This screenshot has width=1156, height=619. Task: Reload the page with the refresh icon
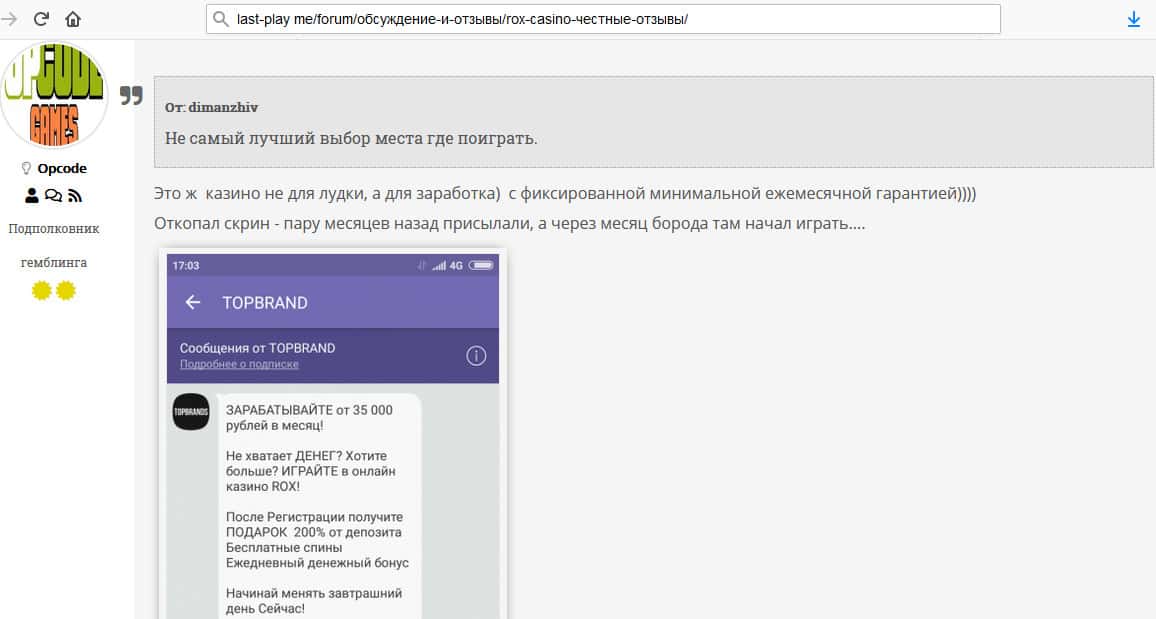(41, 19)
